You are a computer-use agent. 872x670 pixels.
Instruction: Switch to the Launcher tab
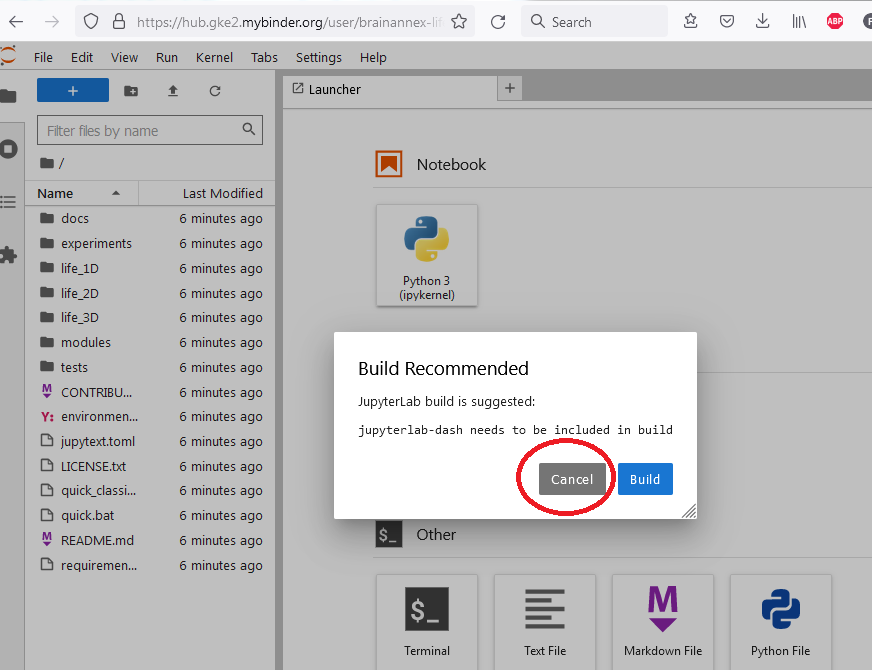pyautogui.click(x=389, y=89)
